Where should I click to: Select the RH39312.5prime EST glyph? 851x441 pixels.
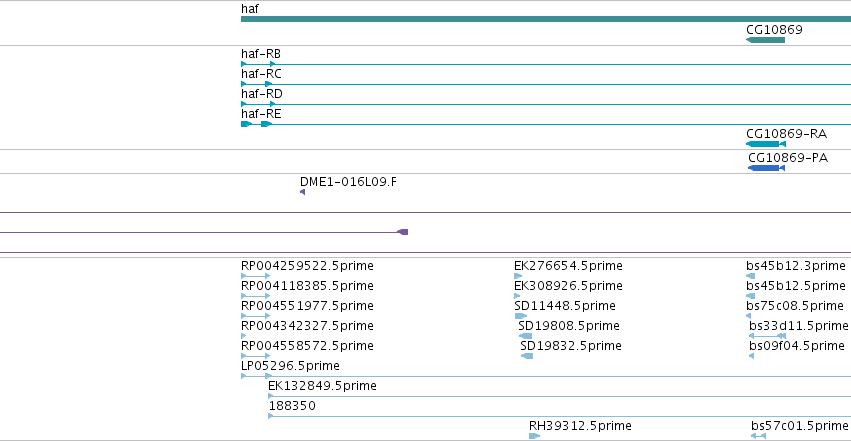[x=535, y=436]
